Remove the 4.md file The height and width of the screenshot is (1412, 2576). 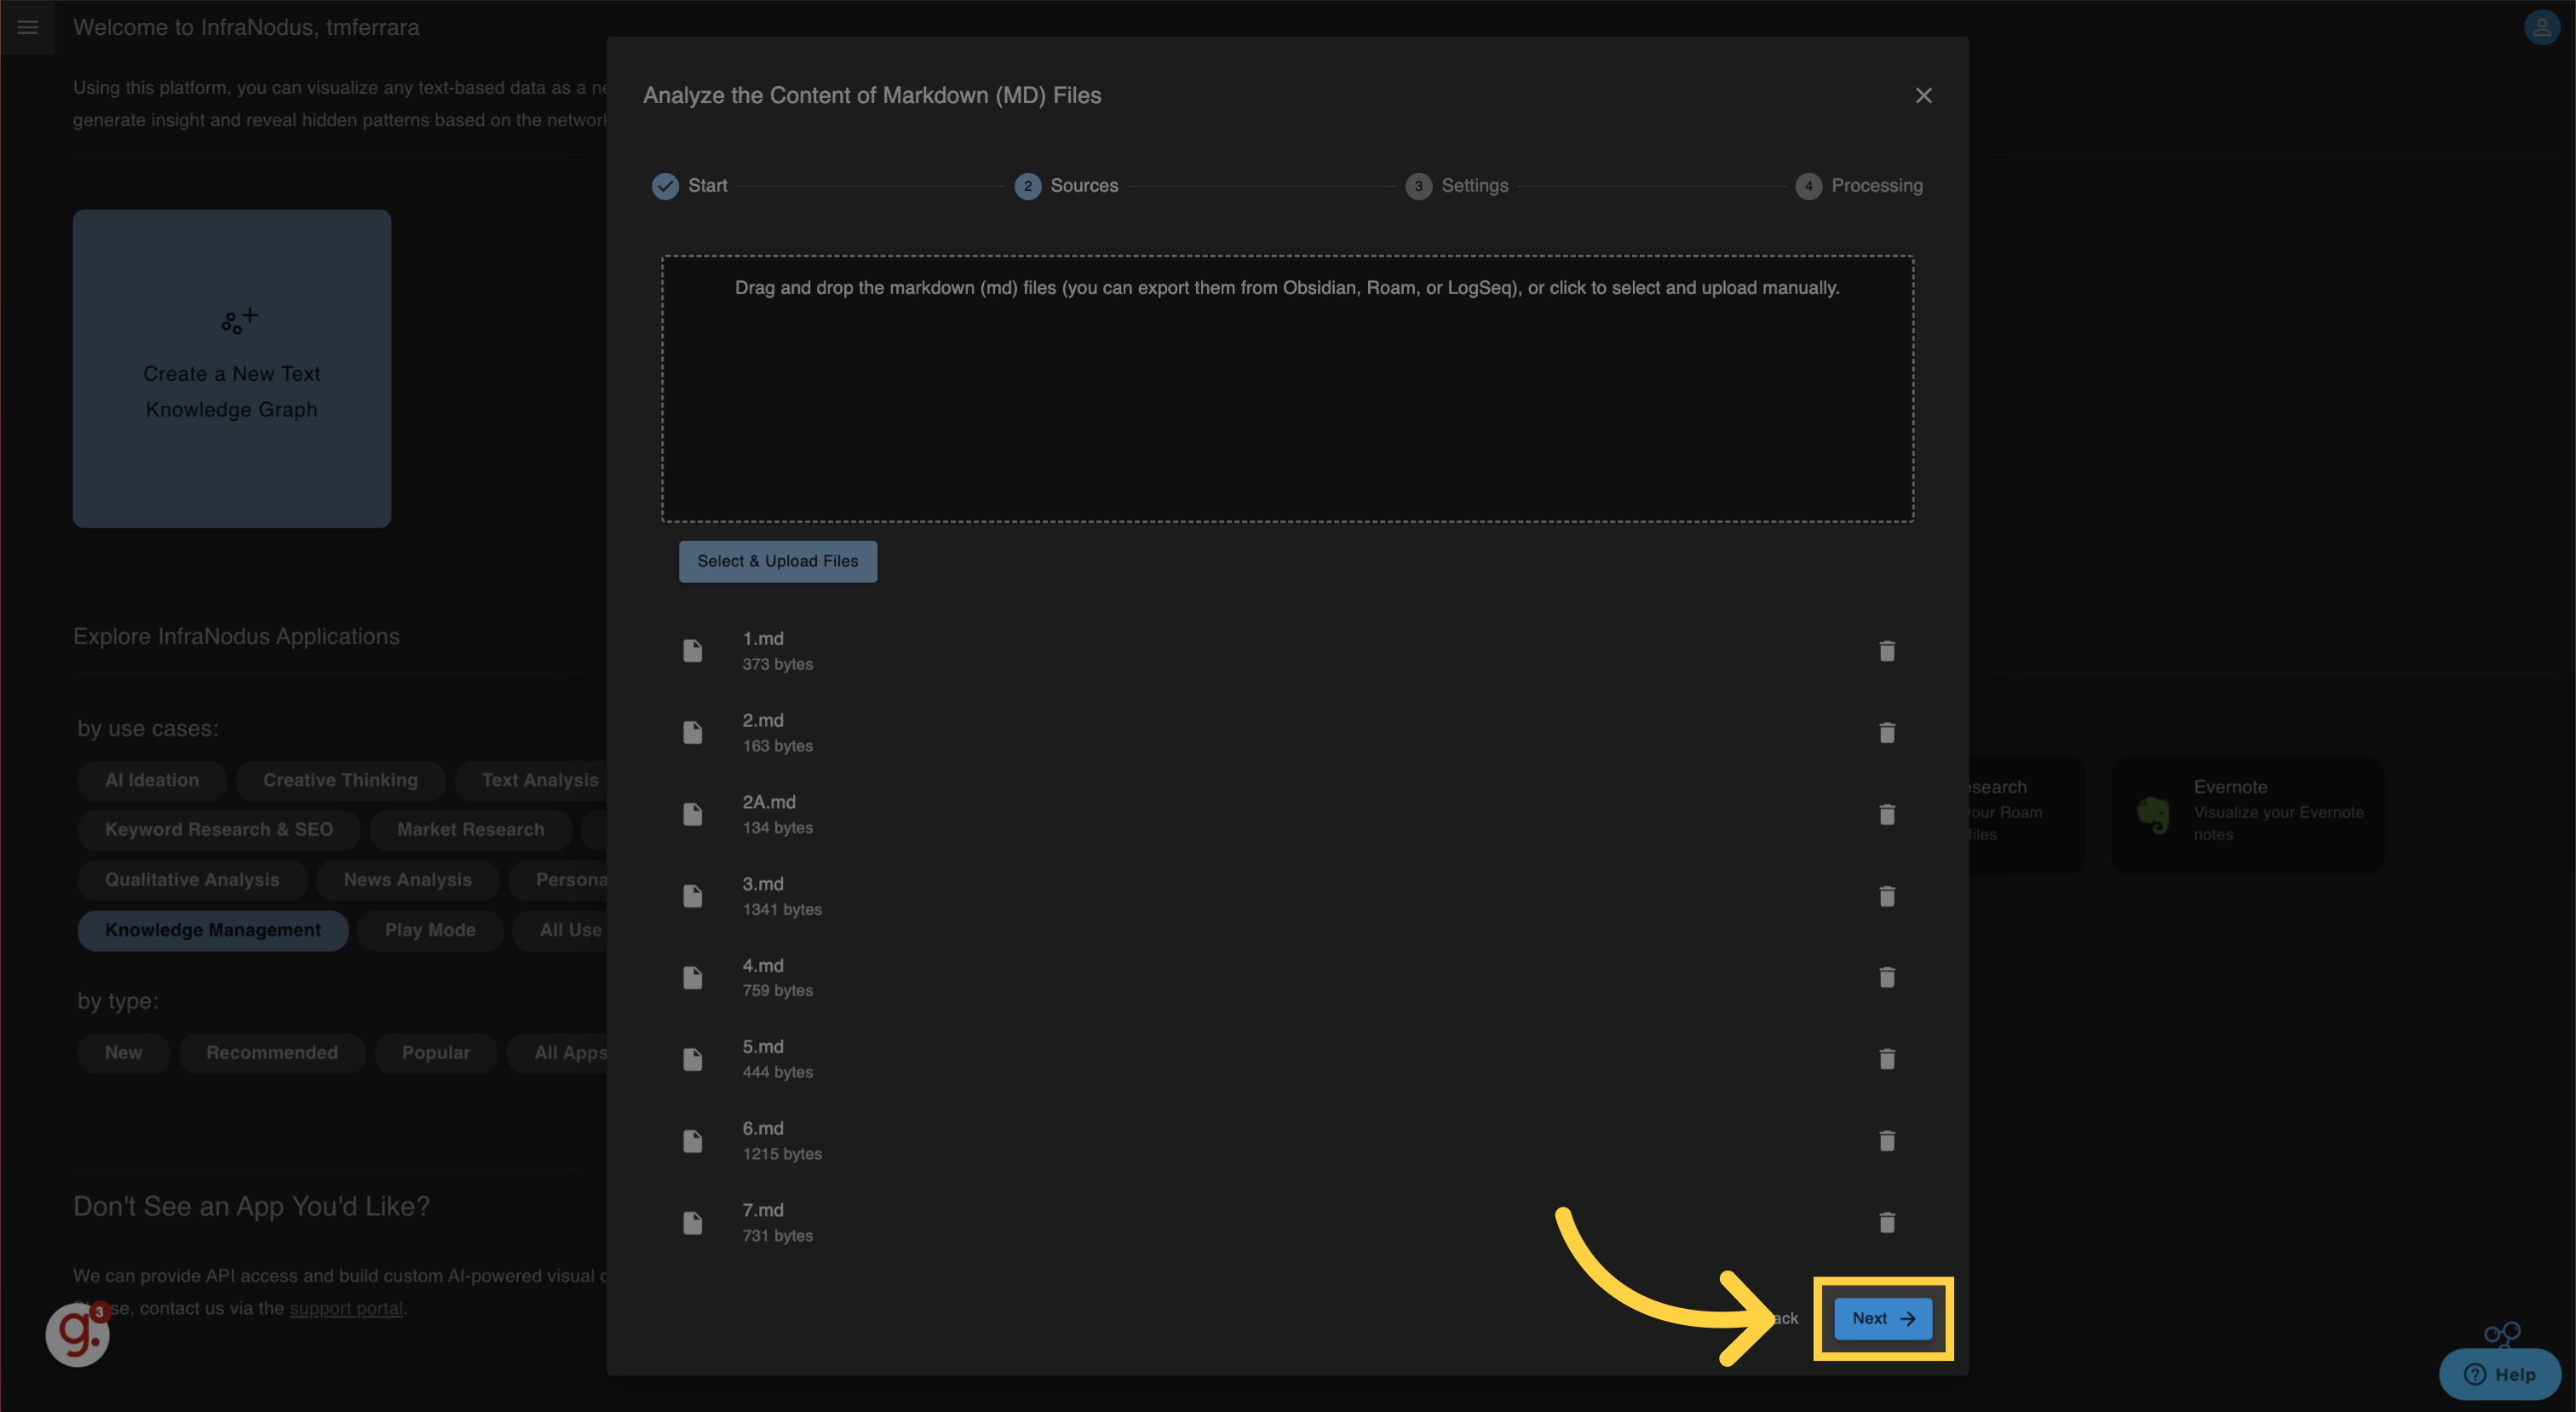pos(1886,977)
